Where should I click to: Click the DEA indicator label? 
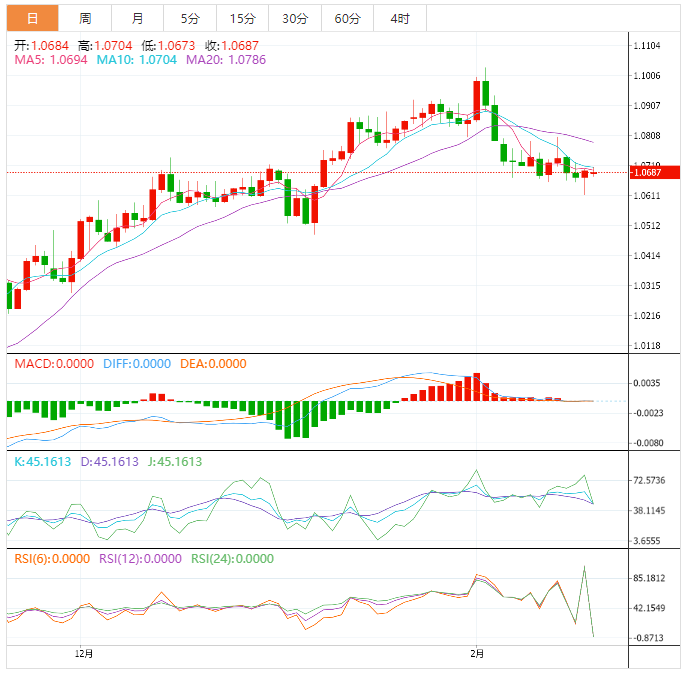coord(212,364)
